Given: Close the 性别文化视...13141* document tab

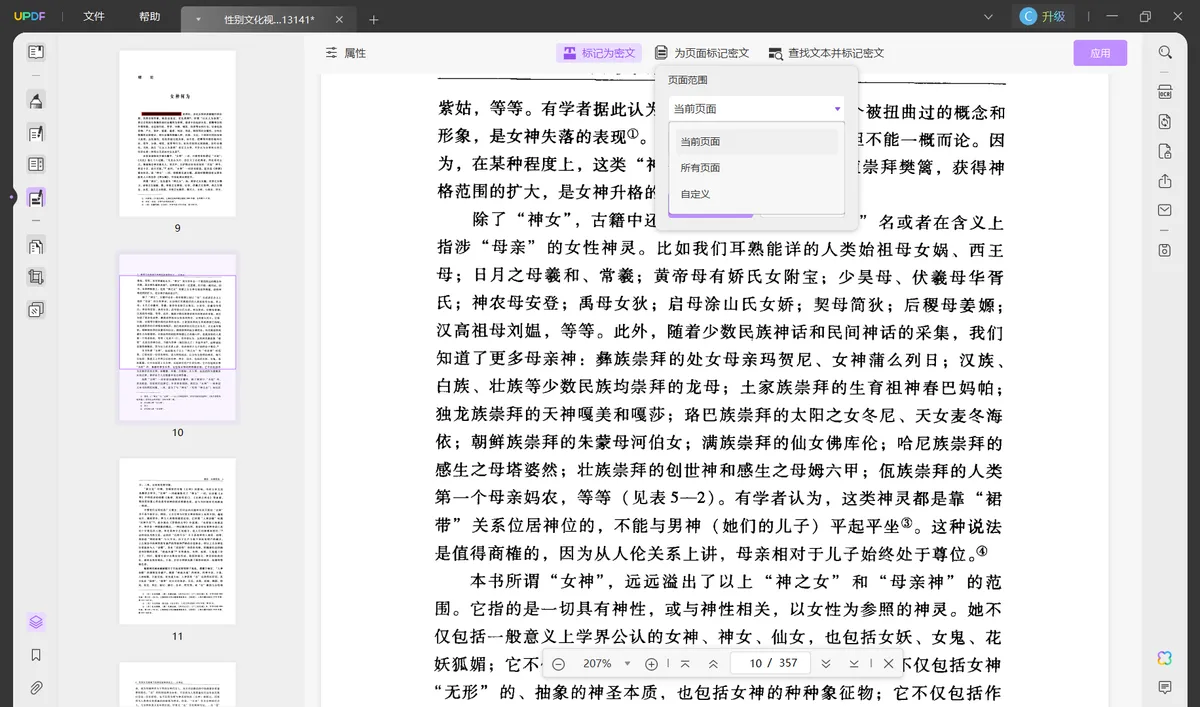Looking at the screenshot, I should (x=339, y=19).
